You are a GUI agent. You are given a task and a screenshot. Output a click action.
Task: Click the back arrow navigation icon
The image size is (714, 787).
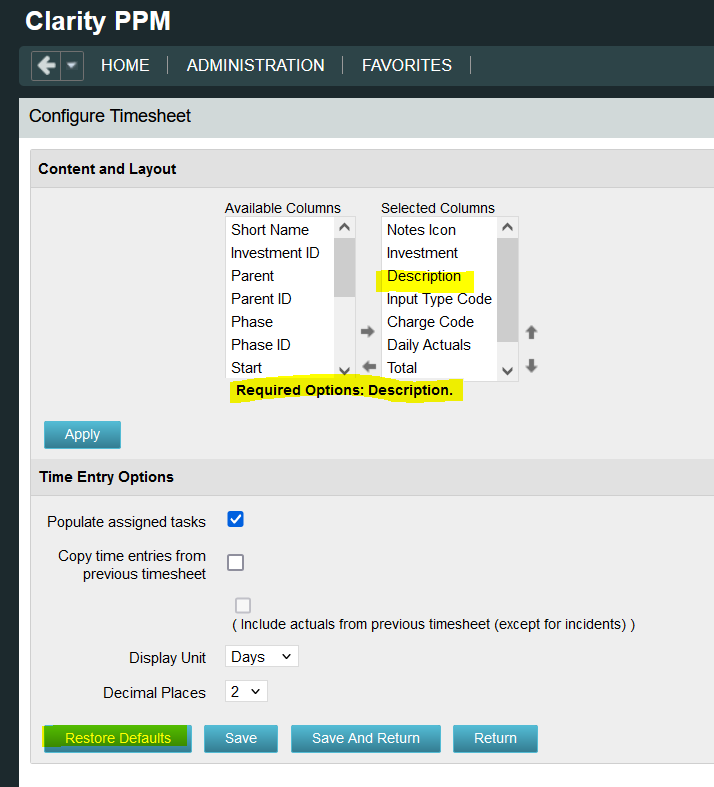pos(46,65)
